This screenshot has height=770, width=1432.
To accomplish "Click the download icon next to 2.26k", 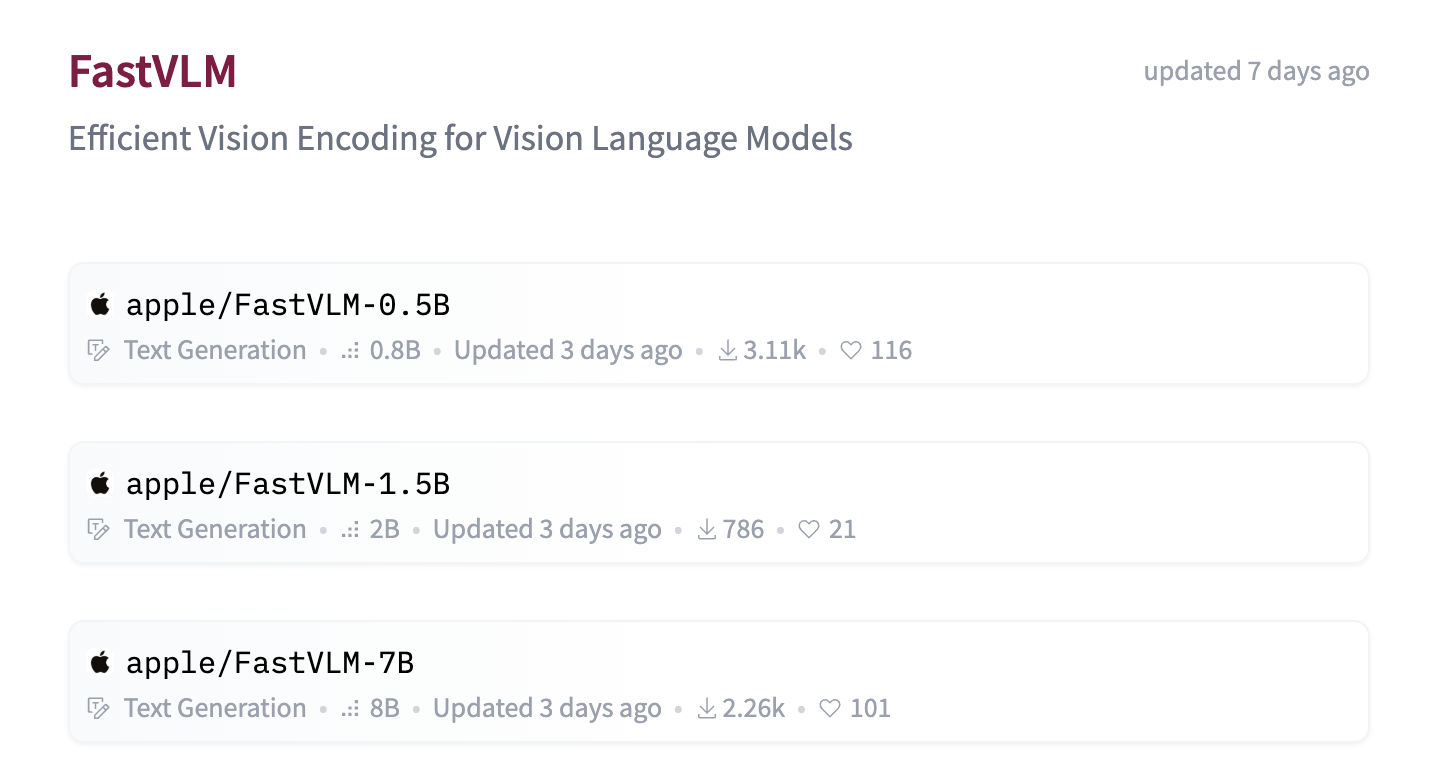I will 707,708.
